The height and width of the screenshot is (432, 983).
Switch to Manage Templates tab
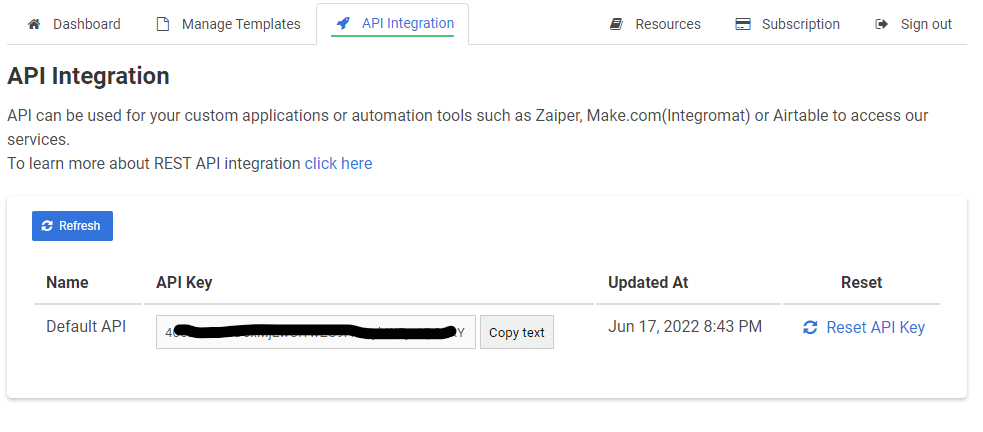[x=229, y=24]
